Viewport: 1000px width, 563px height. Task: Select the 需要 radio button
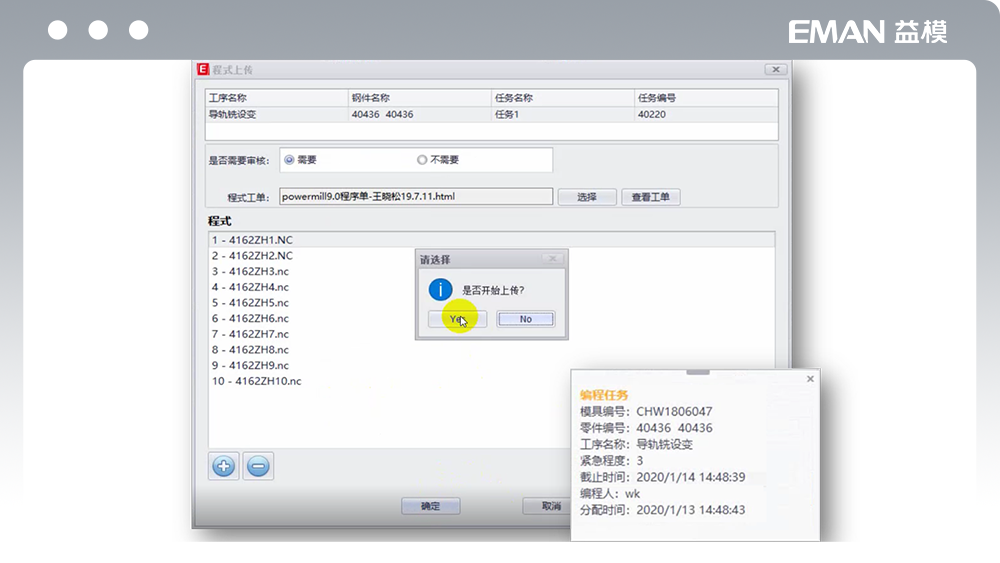[x=290, y=160]
